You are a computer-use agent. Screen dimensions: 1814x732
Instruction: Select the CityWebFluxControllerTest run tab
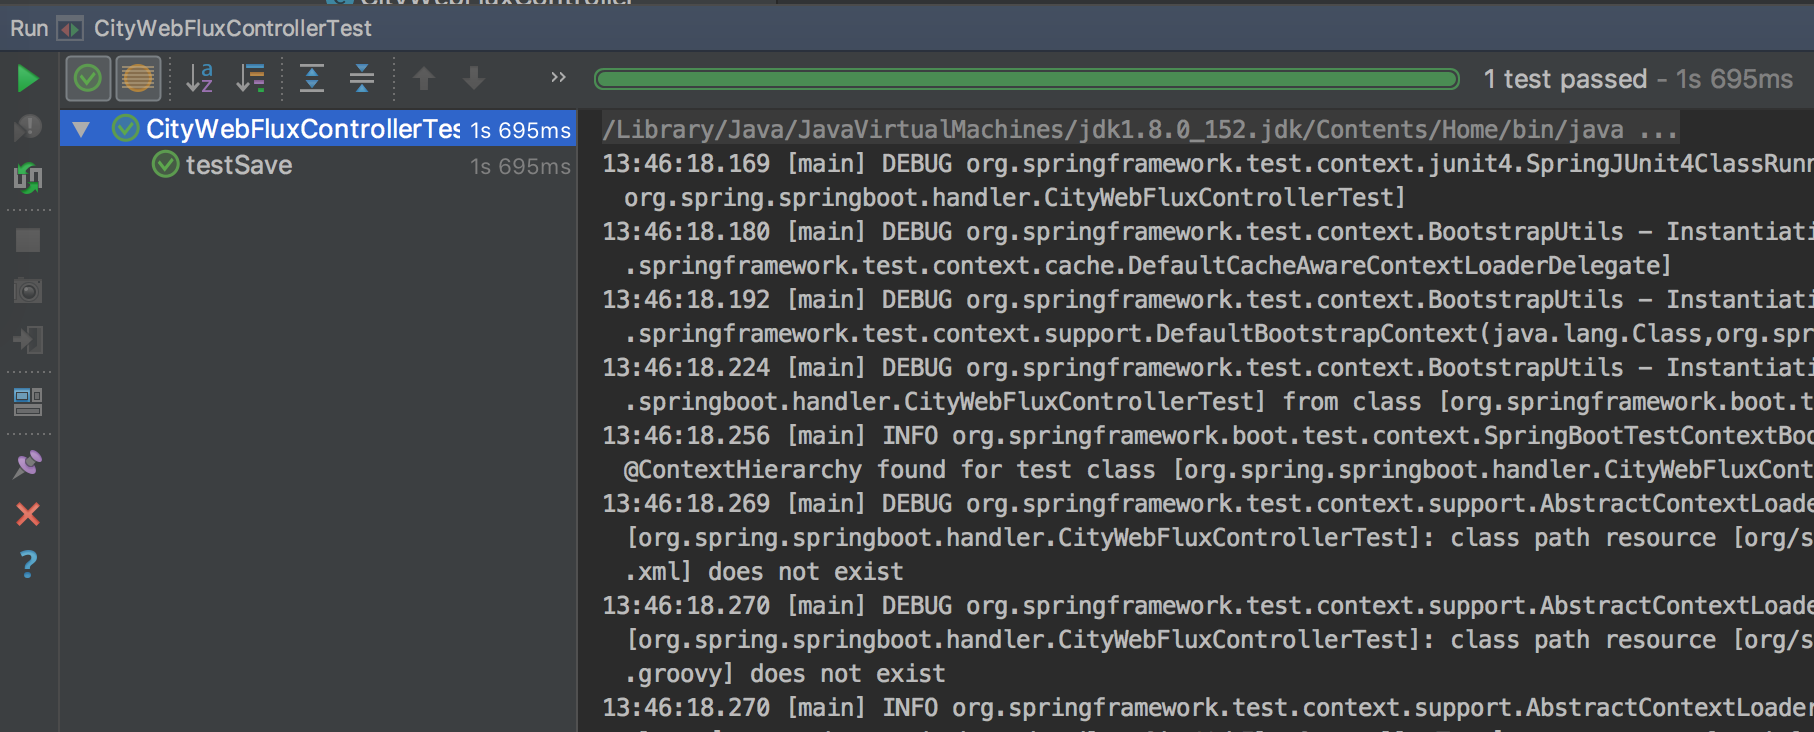232,28
